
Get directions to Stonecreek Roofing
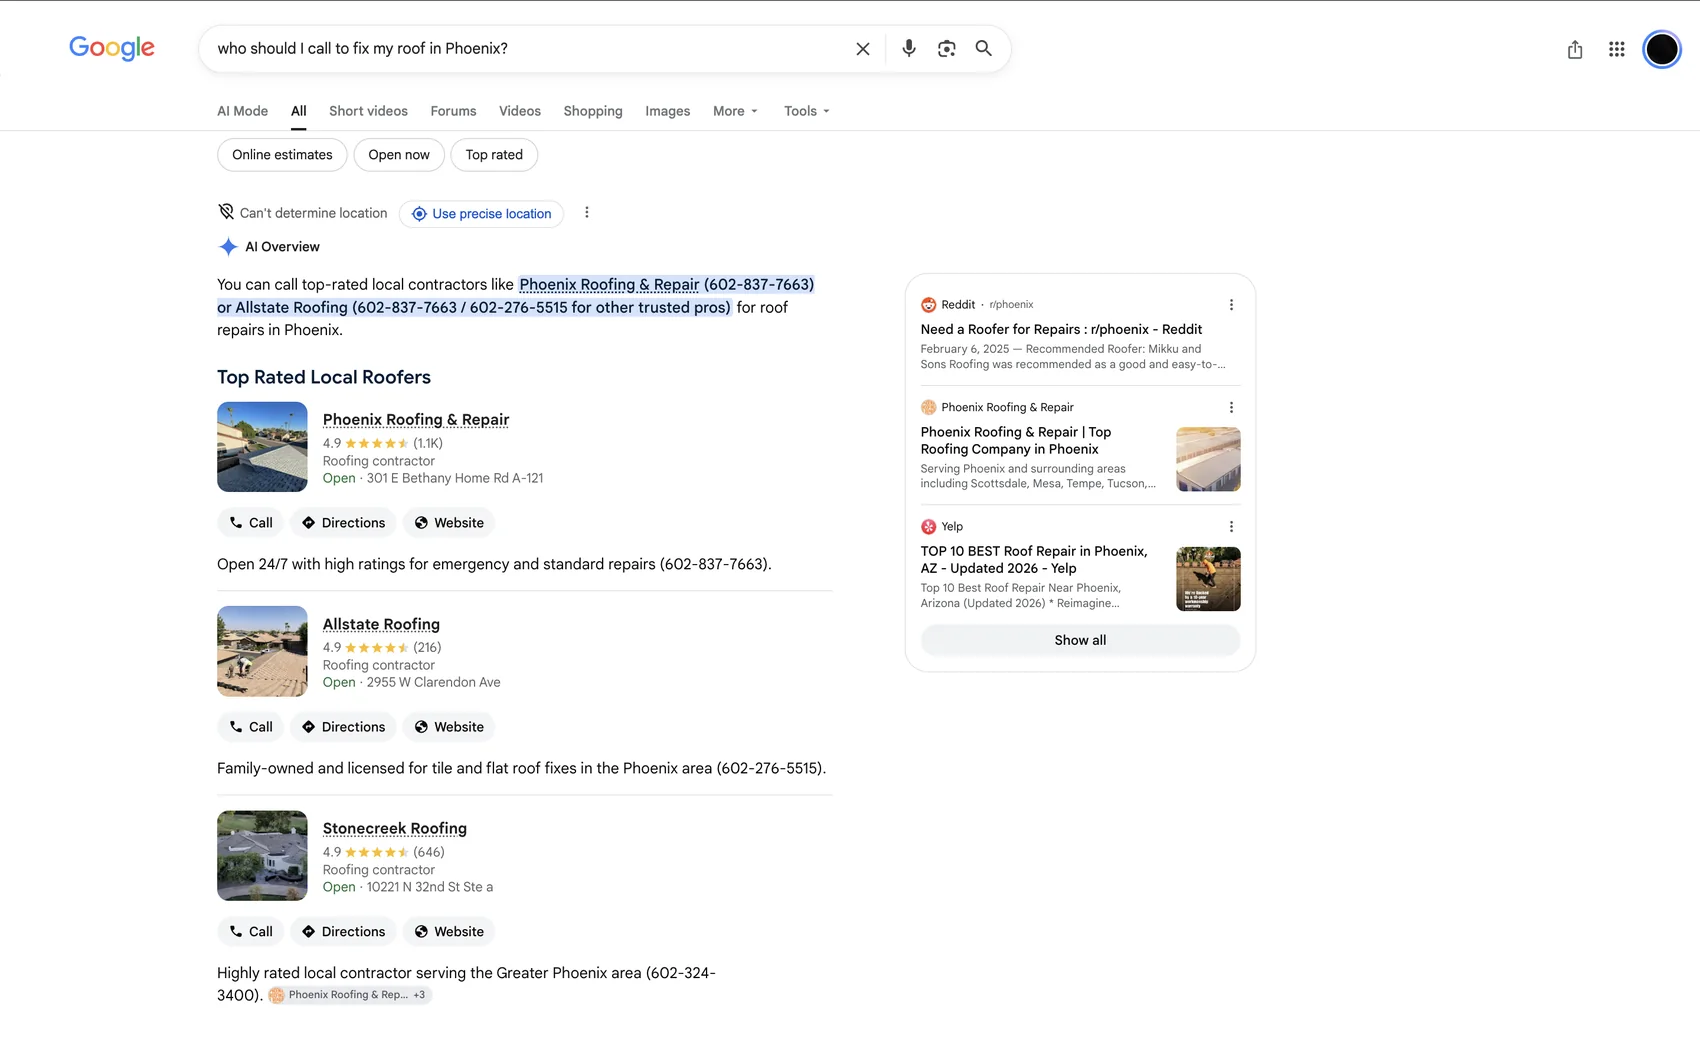343,932
